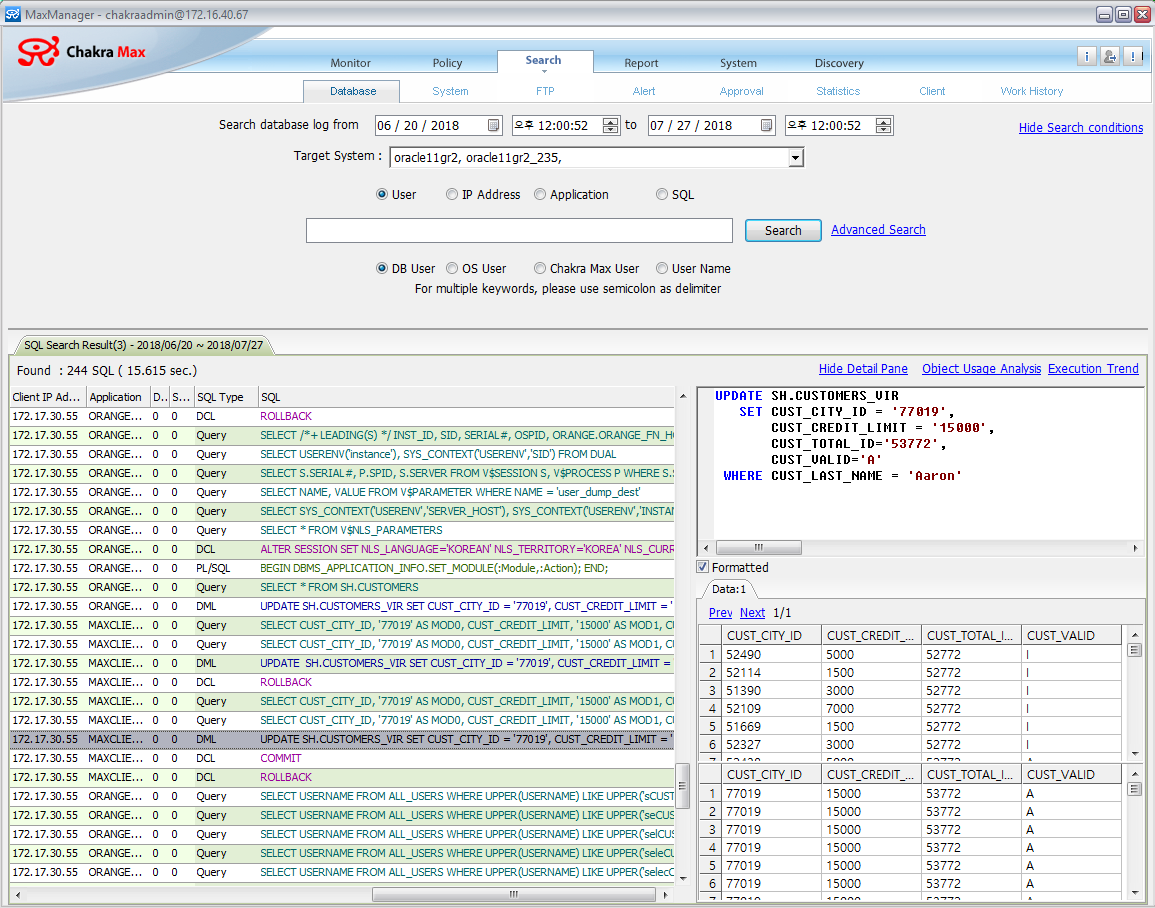Select the SELECT * FROM V$NLS_PARAMETERS row
The height and width of the screenshot is (908, 1155).
coord(342,530)
